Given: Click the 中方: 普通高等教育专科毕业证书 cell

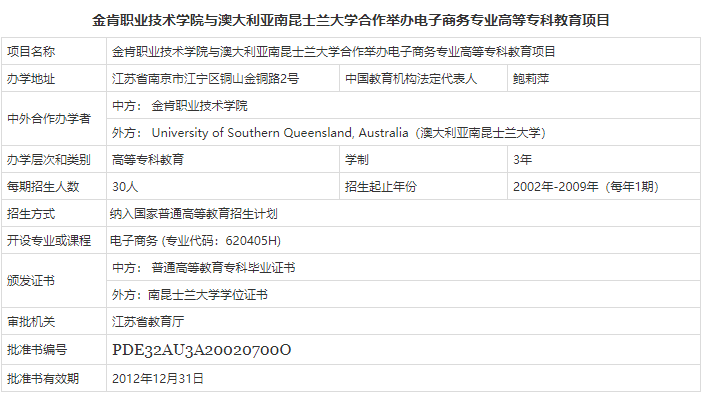Looking at the screenshot, I should pos(403,268).
